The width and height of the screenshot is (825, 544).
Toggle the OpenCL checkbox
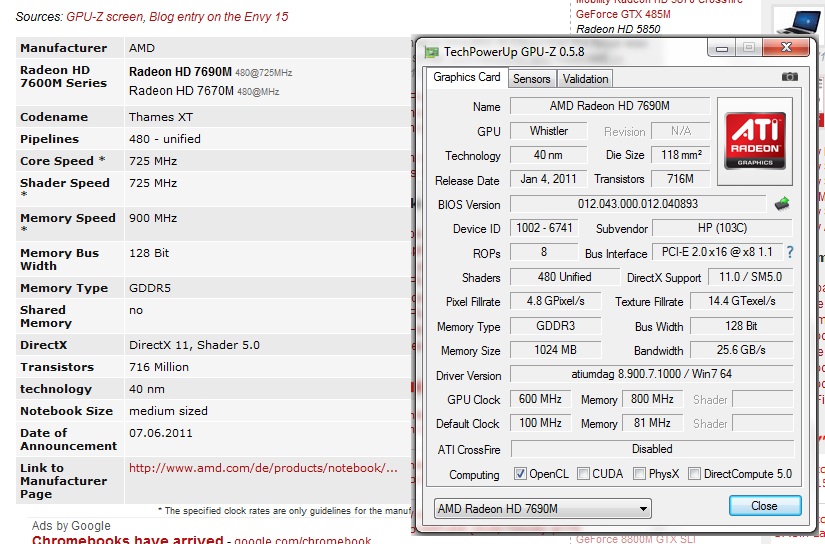click(520, 474)
